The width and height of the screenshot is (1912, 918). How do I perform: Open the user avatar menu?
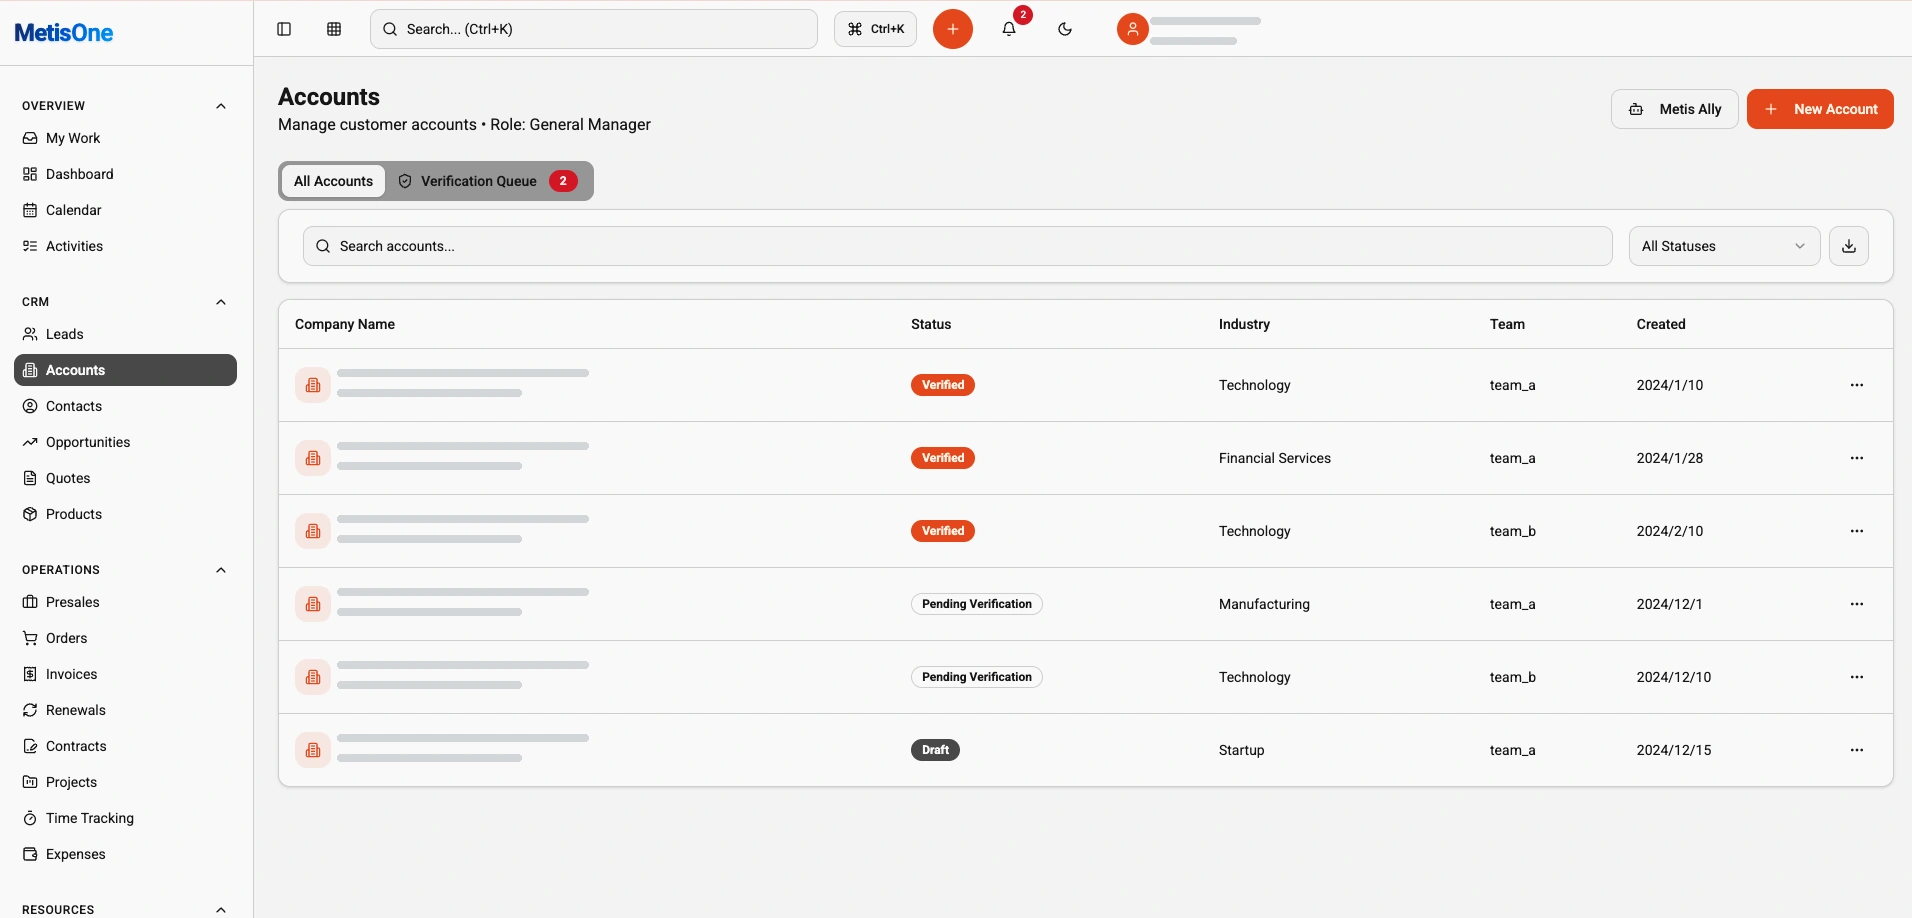(1133, 29)
